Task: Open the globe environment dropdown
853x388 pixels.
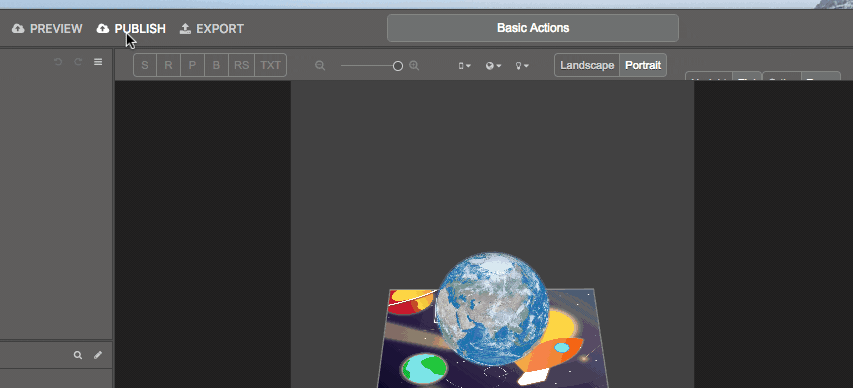Action: (x=493, y=66)
